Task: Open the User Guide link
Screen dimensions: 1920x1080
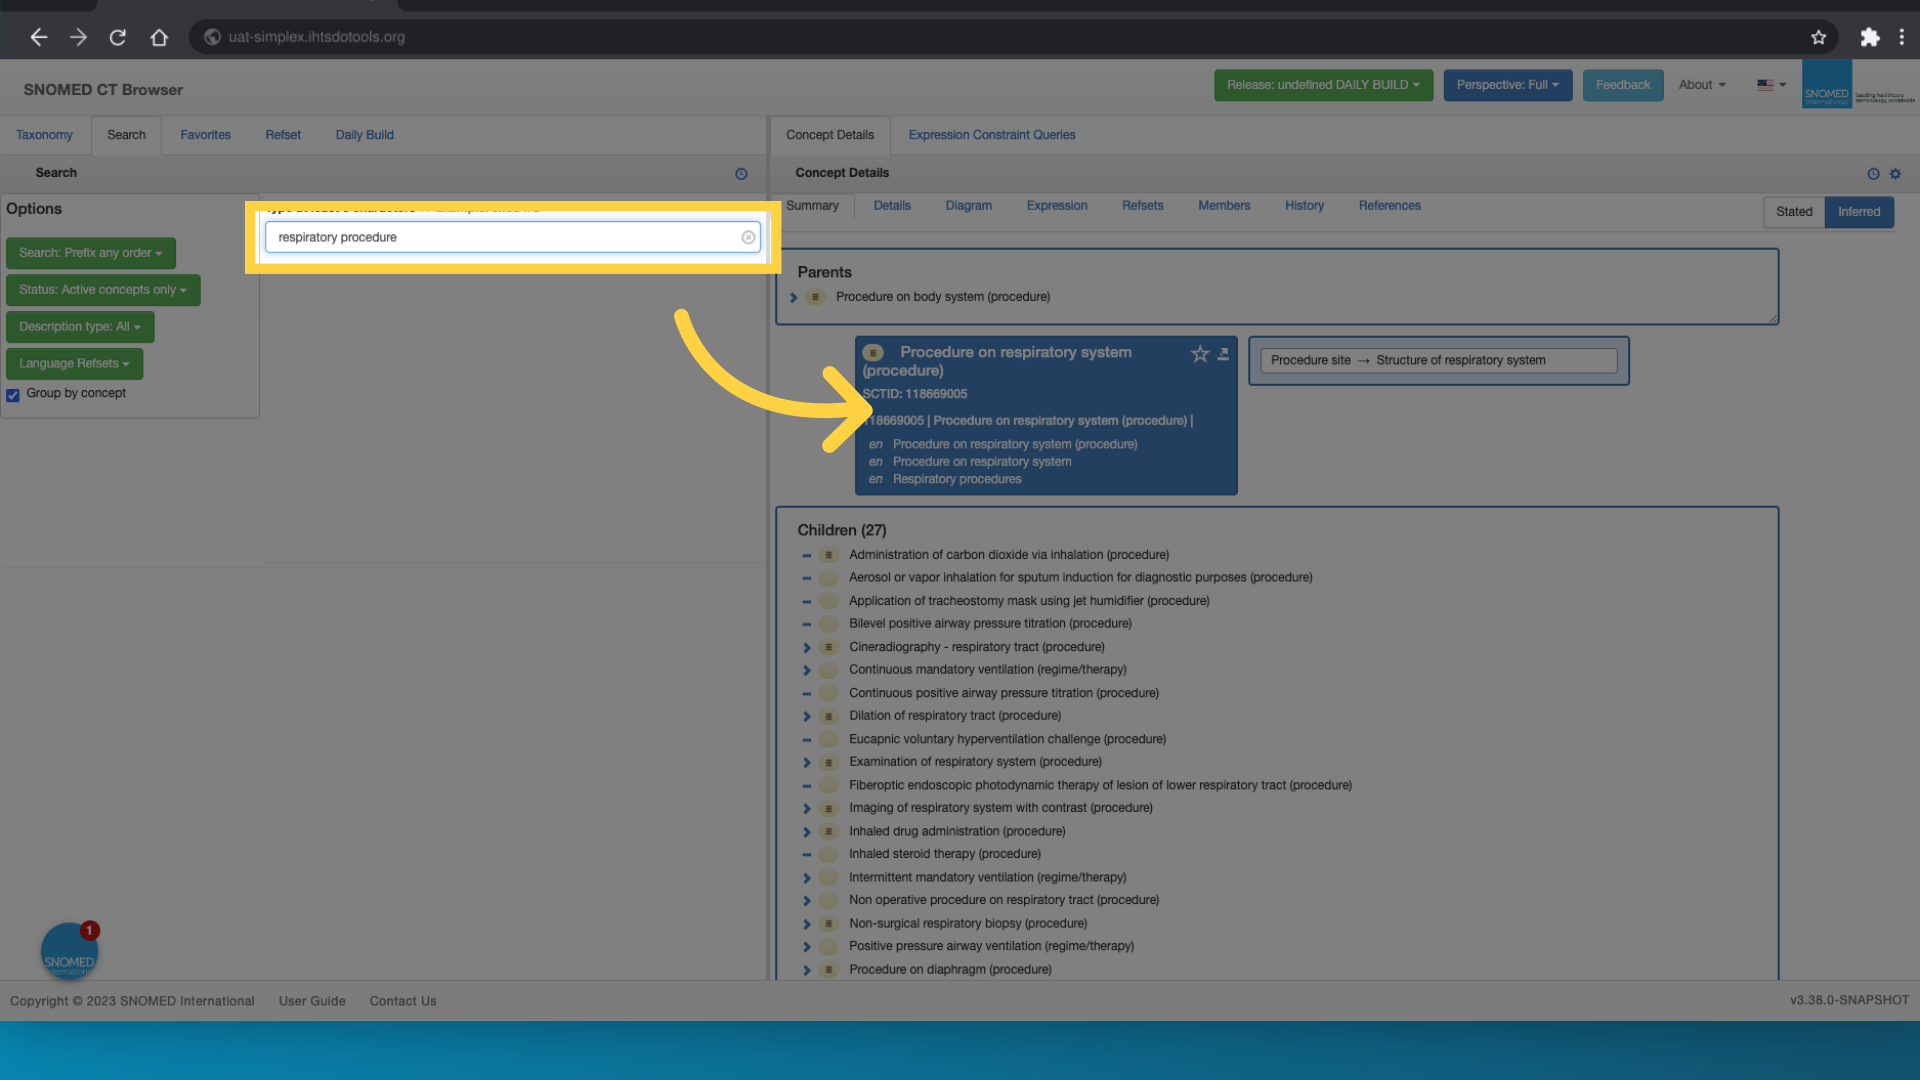Action: [312, 1001]
